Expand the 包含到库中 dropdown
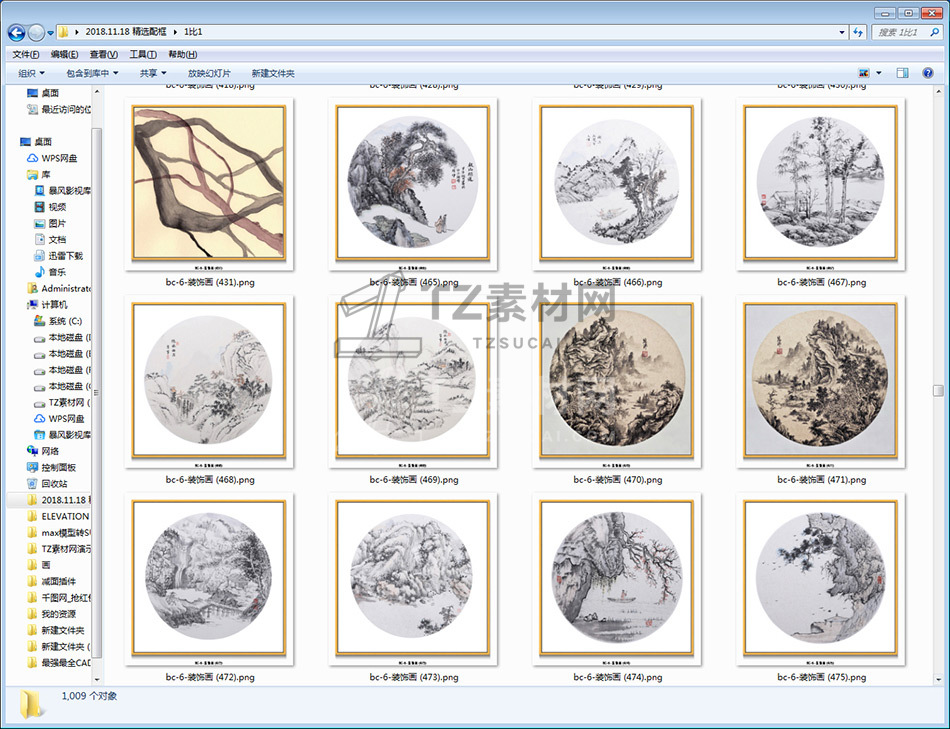This screenshot has height=729, width=950. (92, 73)
